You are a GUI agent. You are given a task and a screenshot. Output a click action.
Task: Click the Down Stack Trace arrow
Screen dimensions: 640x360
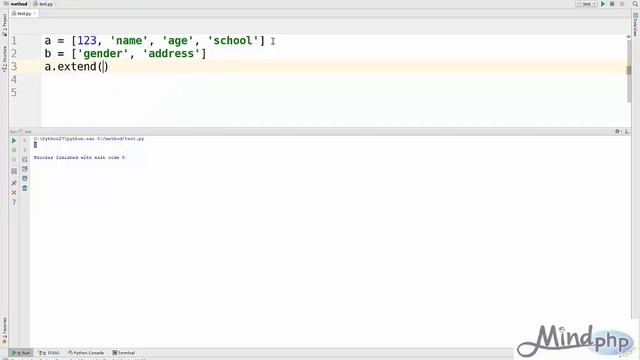coord(24,150)
